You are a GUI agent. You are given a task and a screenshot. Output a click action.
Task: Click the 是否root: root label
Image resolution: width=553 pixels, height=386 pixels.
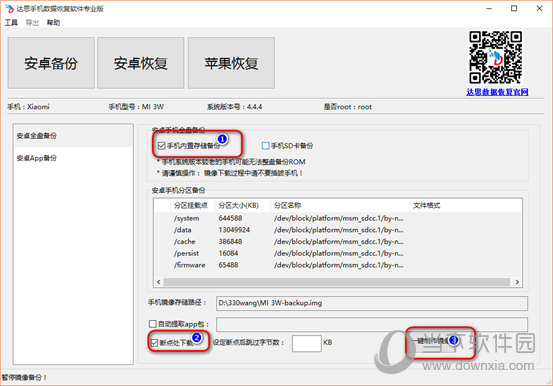pyautogui.click(x=348, y=107)
